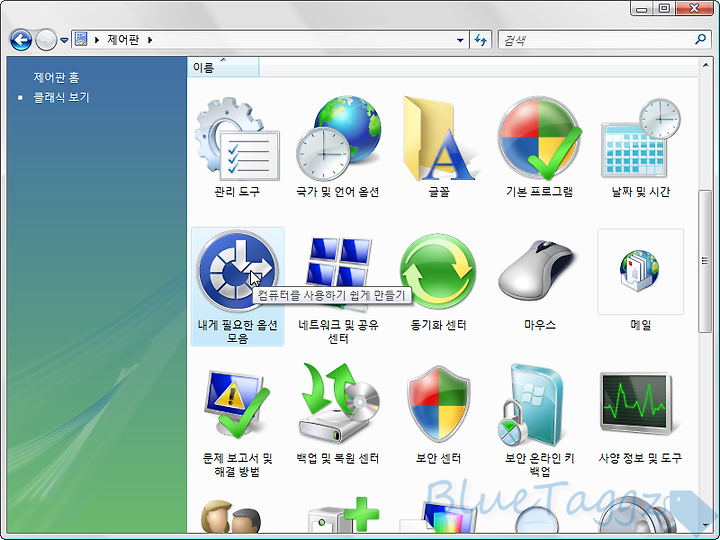Maximize the control panel window

tap(664, 8)
